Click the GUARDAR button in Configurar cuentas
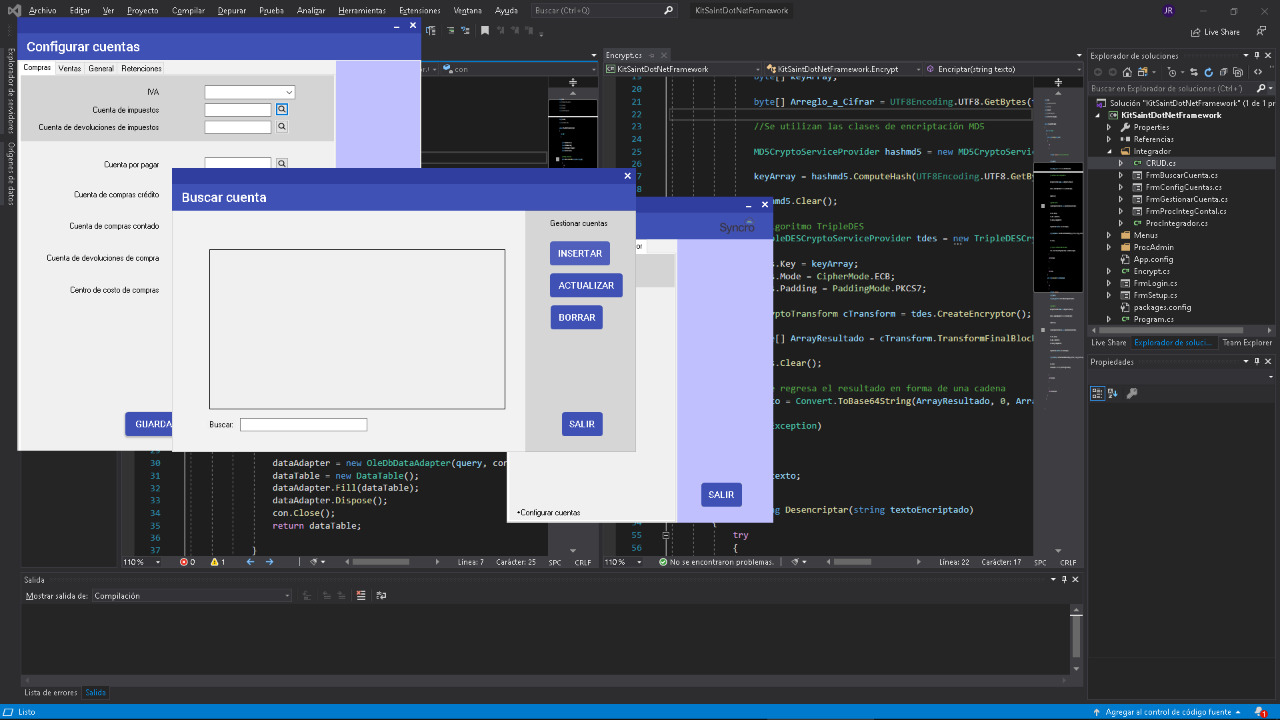The height and width of the screenshot is (720, 1280). pyautogui.click(x=151, y=423)
